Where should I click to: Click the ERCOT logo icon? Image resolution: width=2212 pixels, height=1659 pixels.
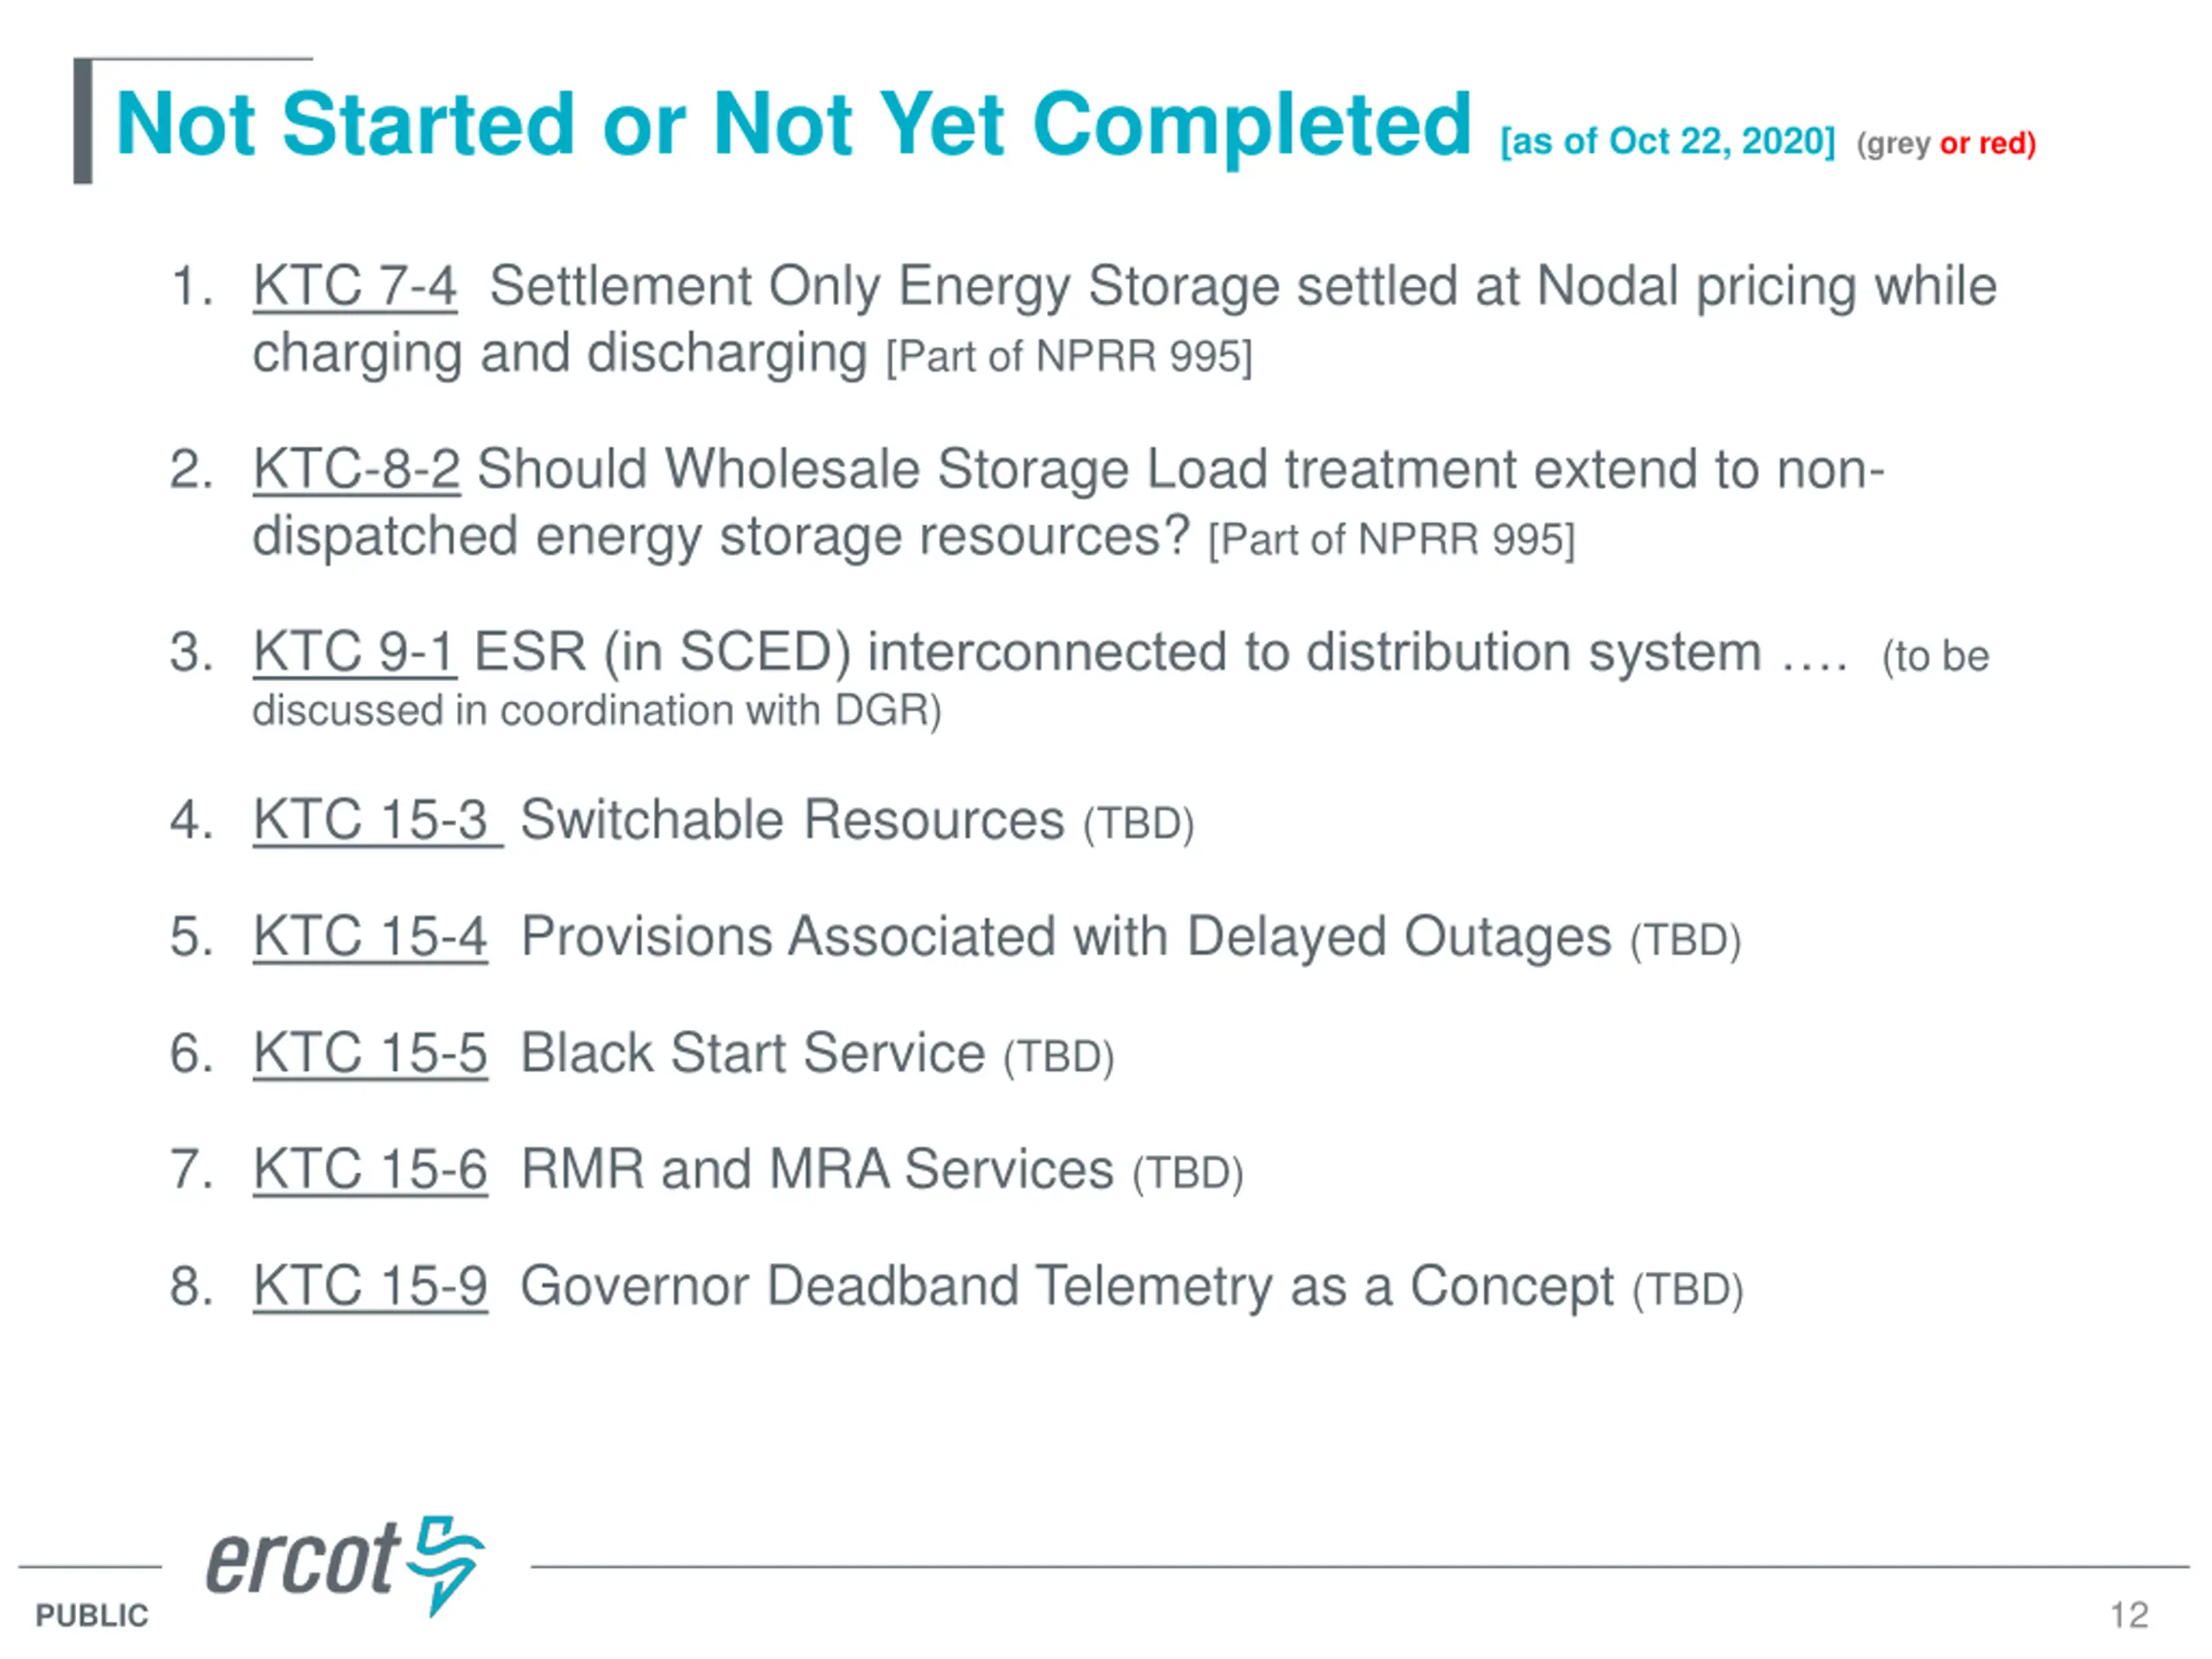click(345, 1564)
